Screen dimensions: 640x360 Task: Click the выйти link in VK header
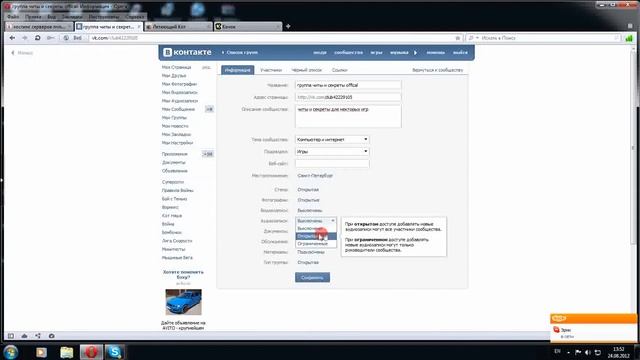[460, 53]
